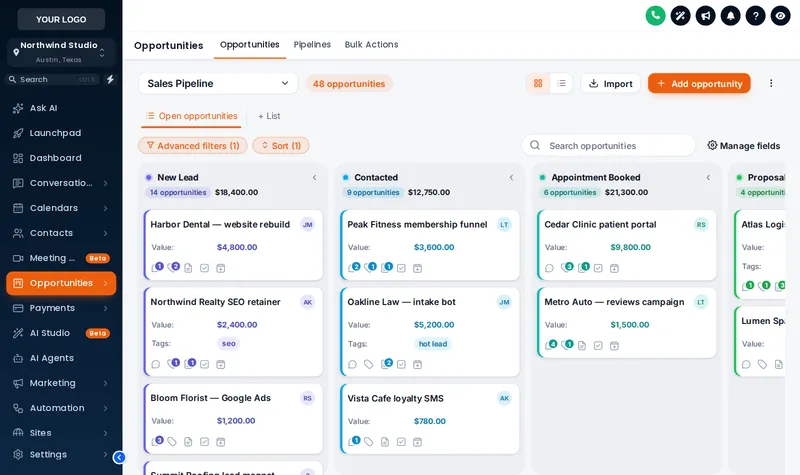Image resolution: width=800 pixels, height=475 pixels.
Task: Open Sites in the sidebar
Action: click(x=61, y=433)
